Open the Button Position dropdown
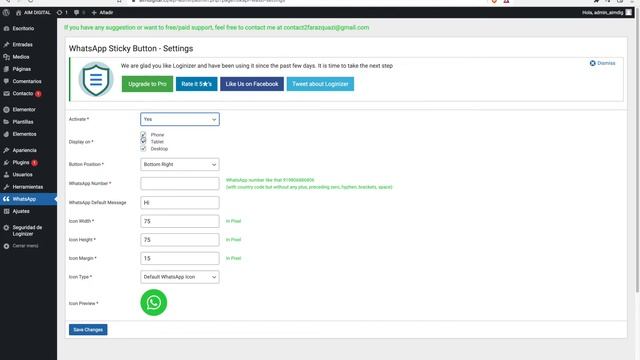The height and width of the screenshot is (360, 640). coord(180,164)
